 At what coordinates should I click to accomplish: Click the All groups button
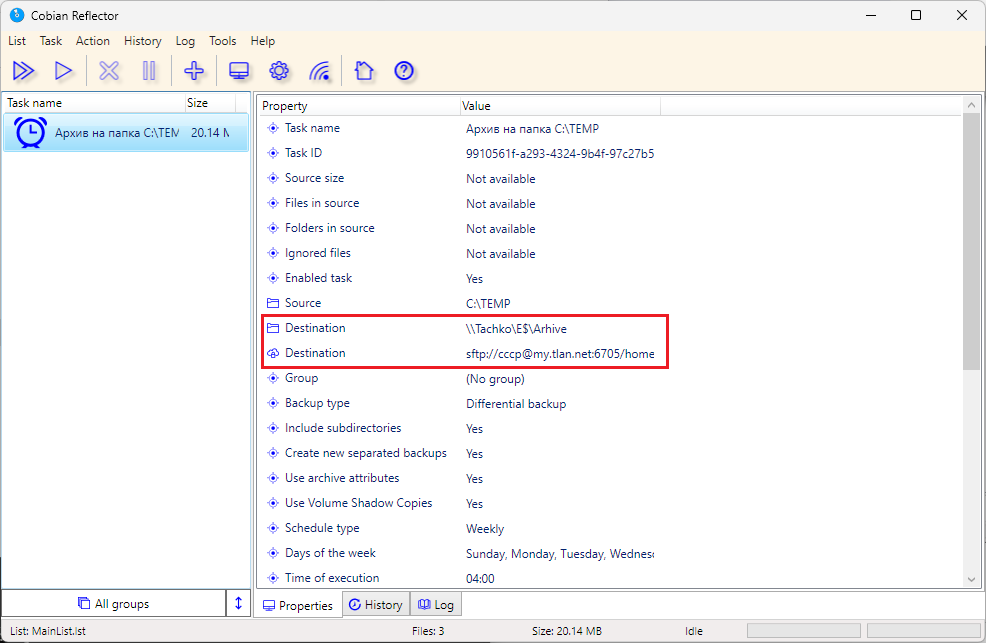point(114,603)
